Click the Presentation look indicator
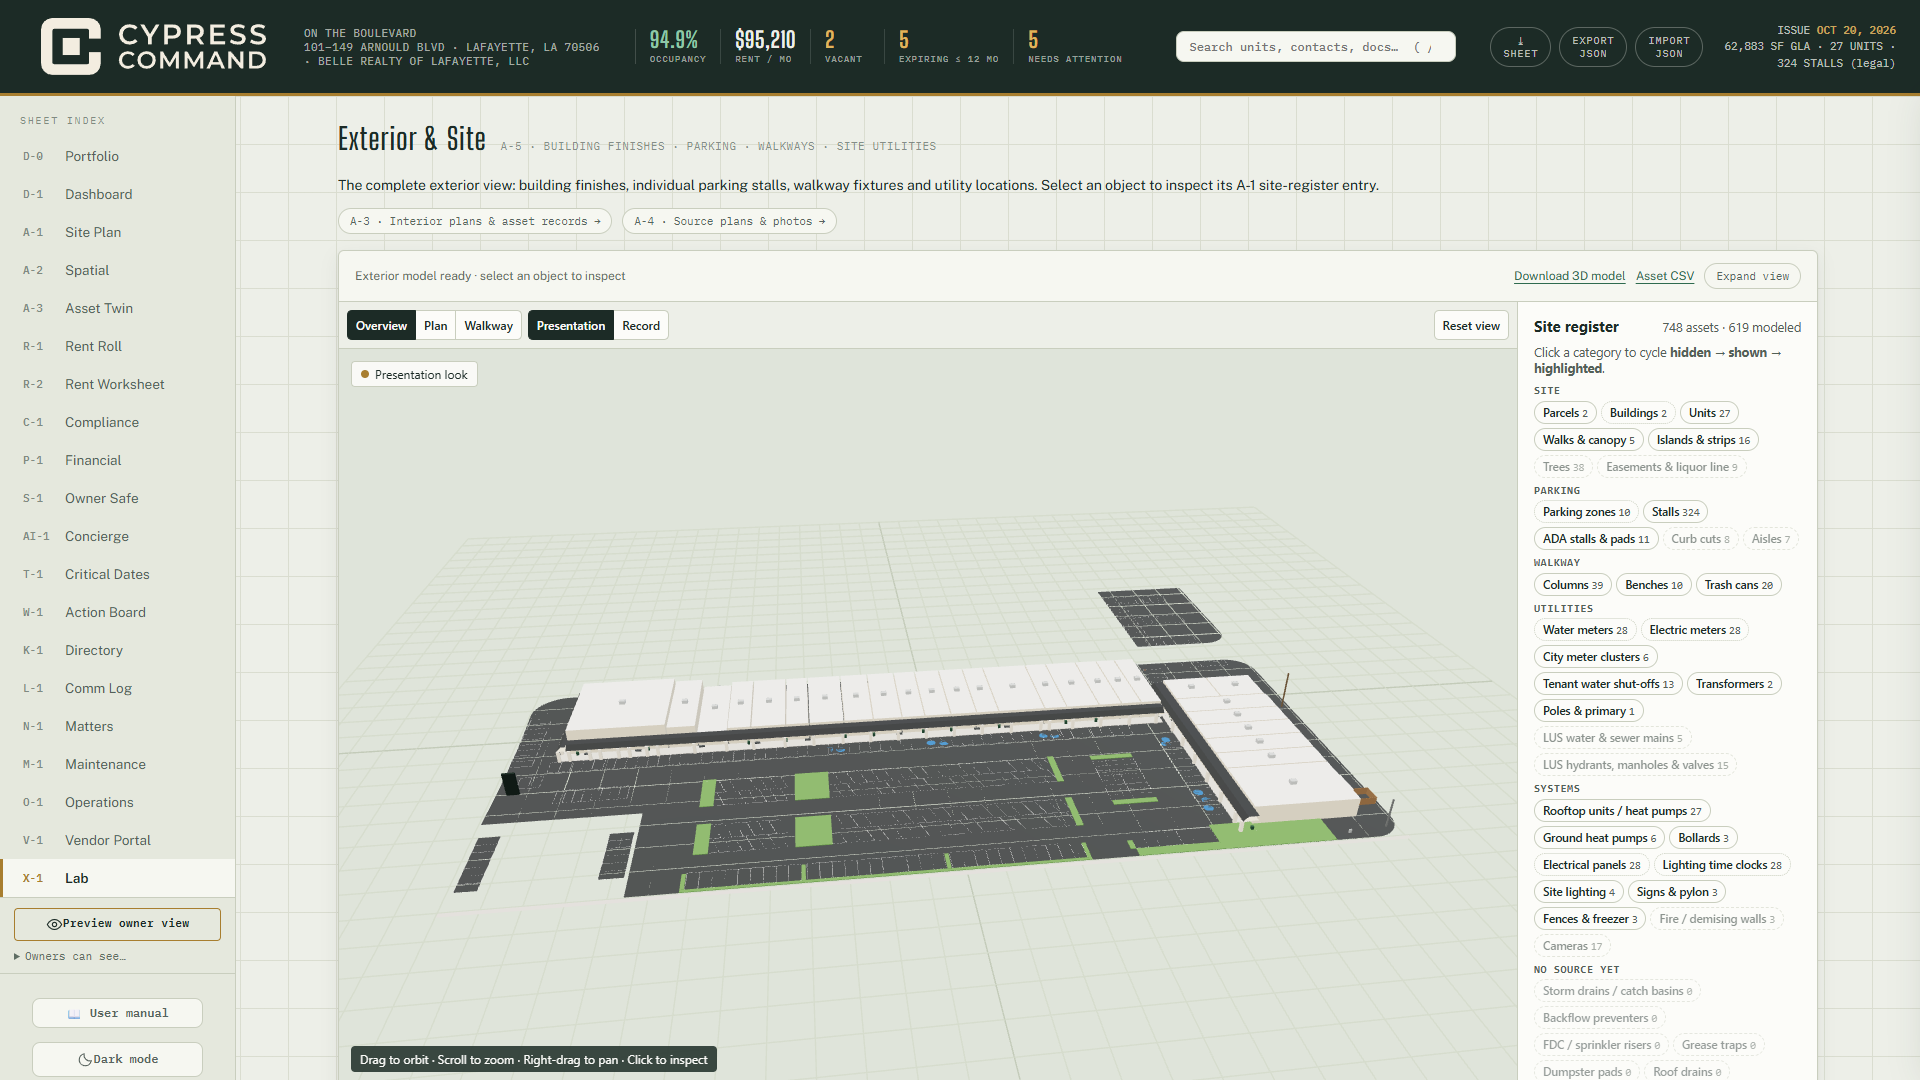 point(414,374)
